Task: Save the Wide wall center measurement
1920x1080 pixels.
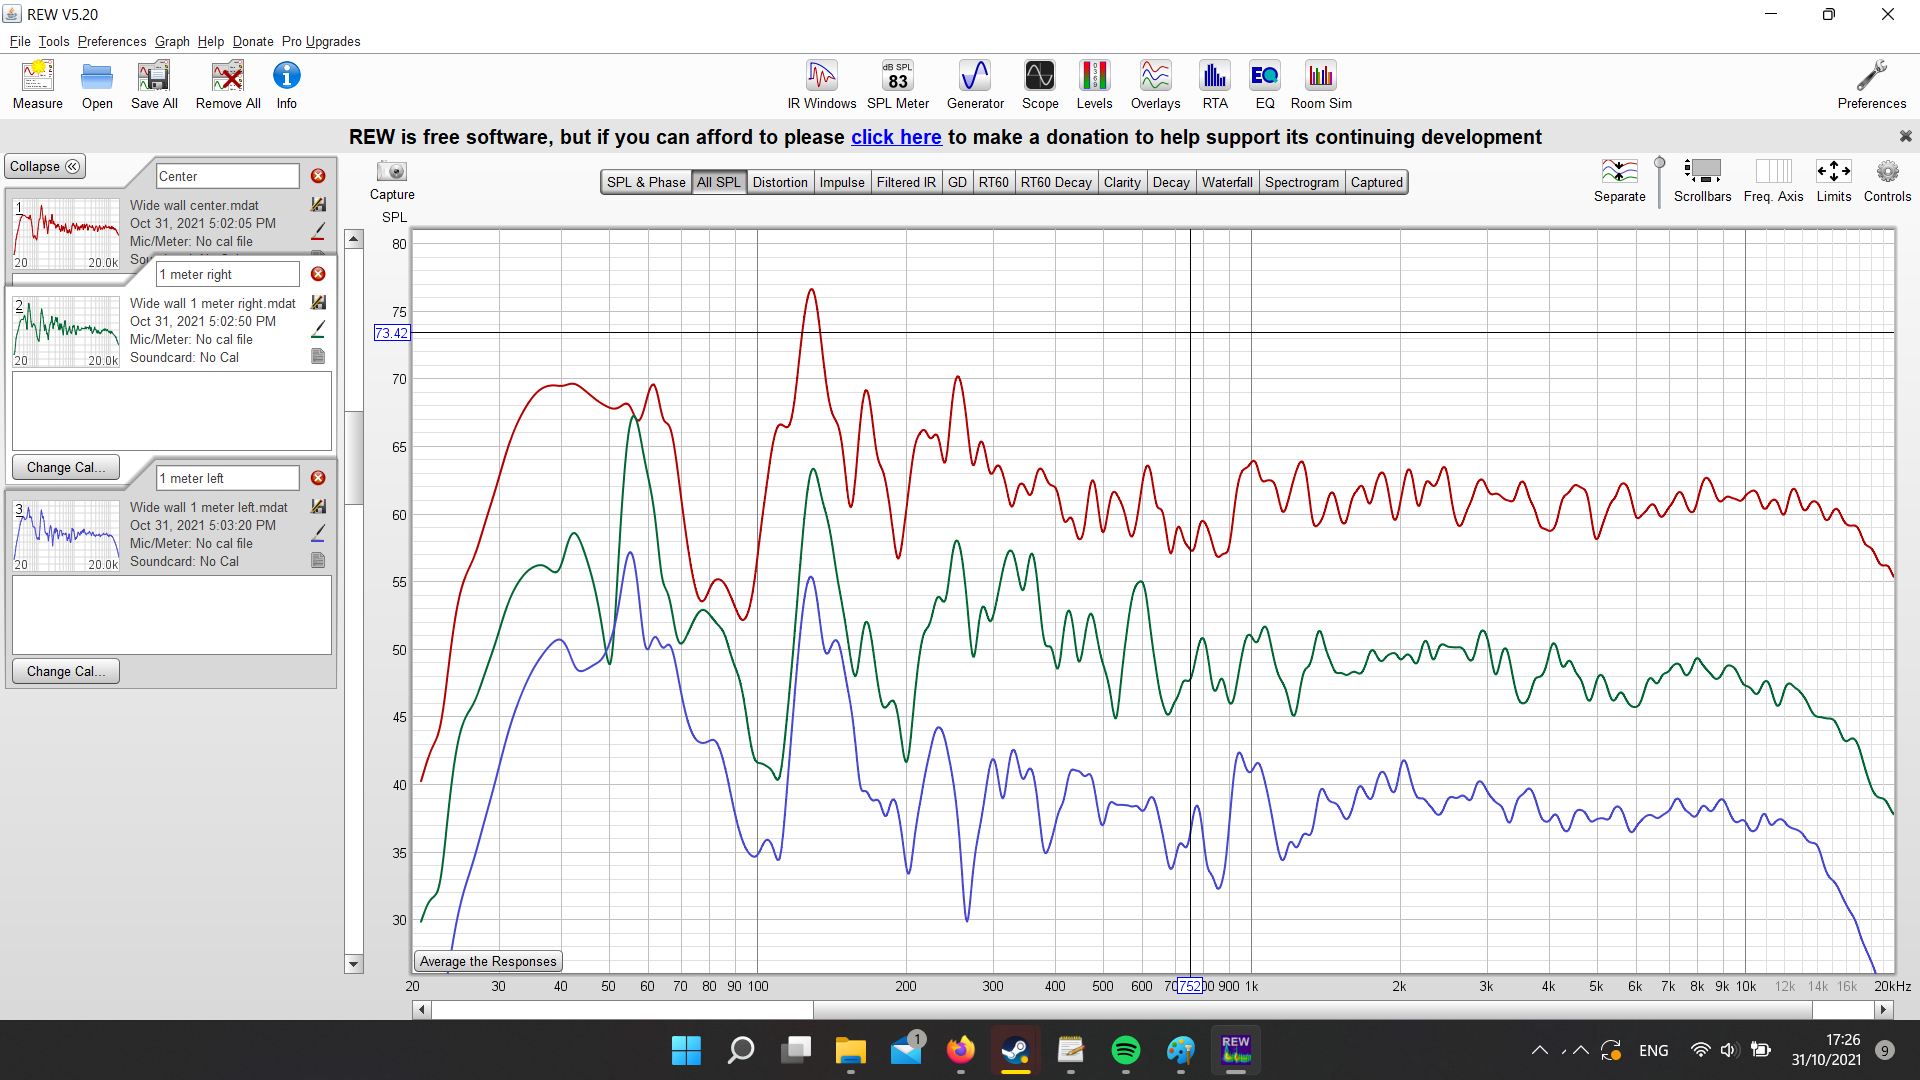Action: pyautogui.click(x=318, y=204)
